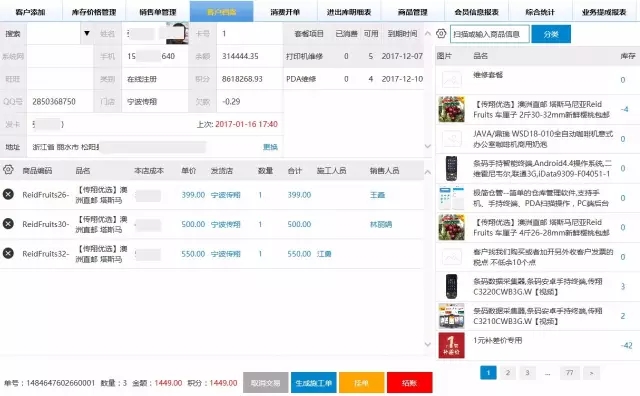Click the orange 挂单 button

pyautogui.click(x=362, y=383)
